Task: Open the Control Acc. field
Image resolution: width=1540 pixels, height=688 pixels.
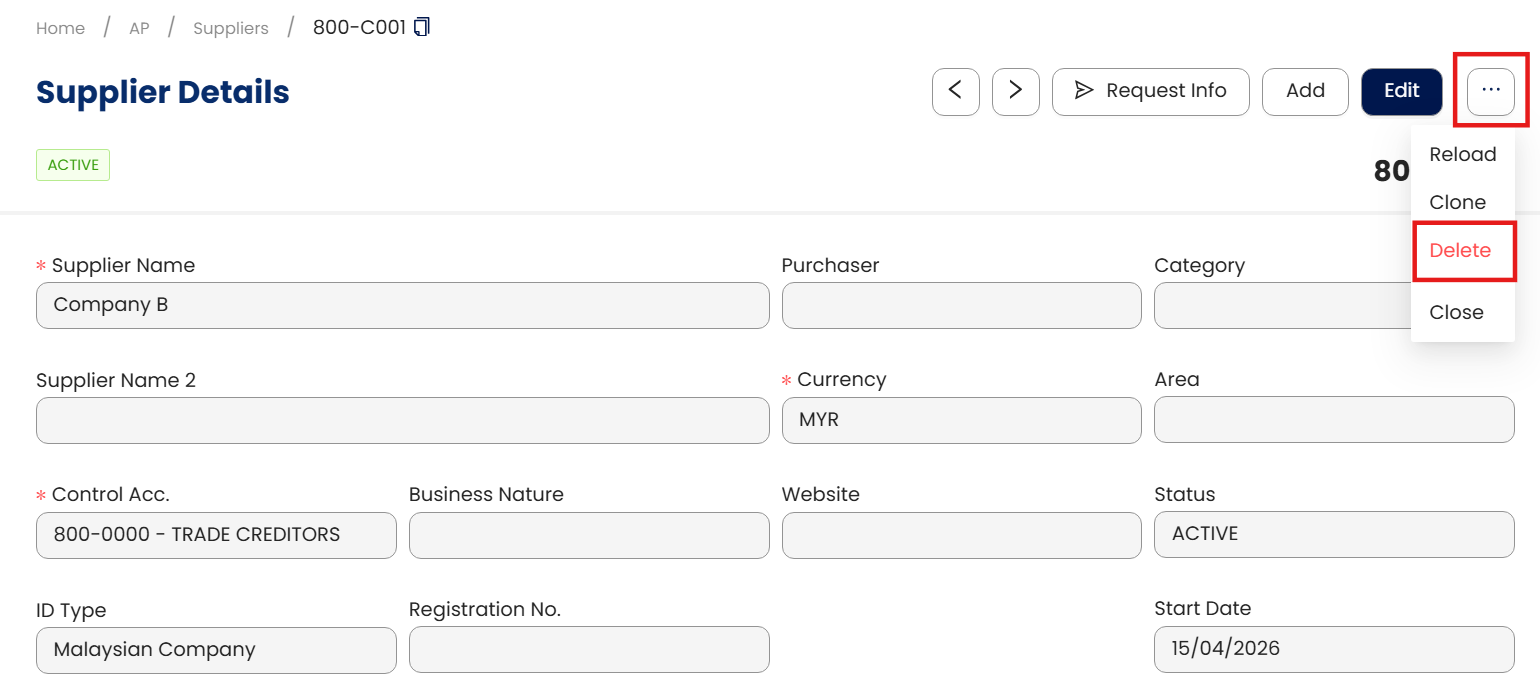Action: click(x=216, y=535)
